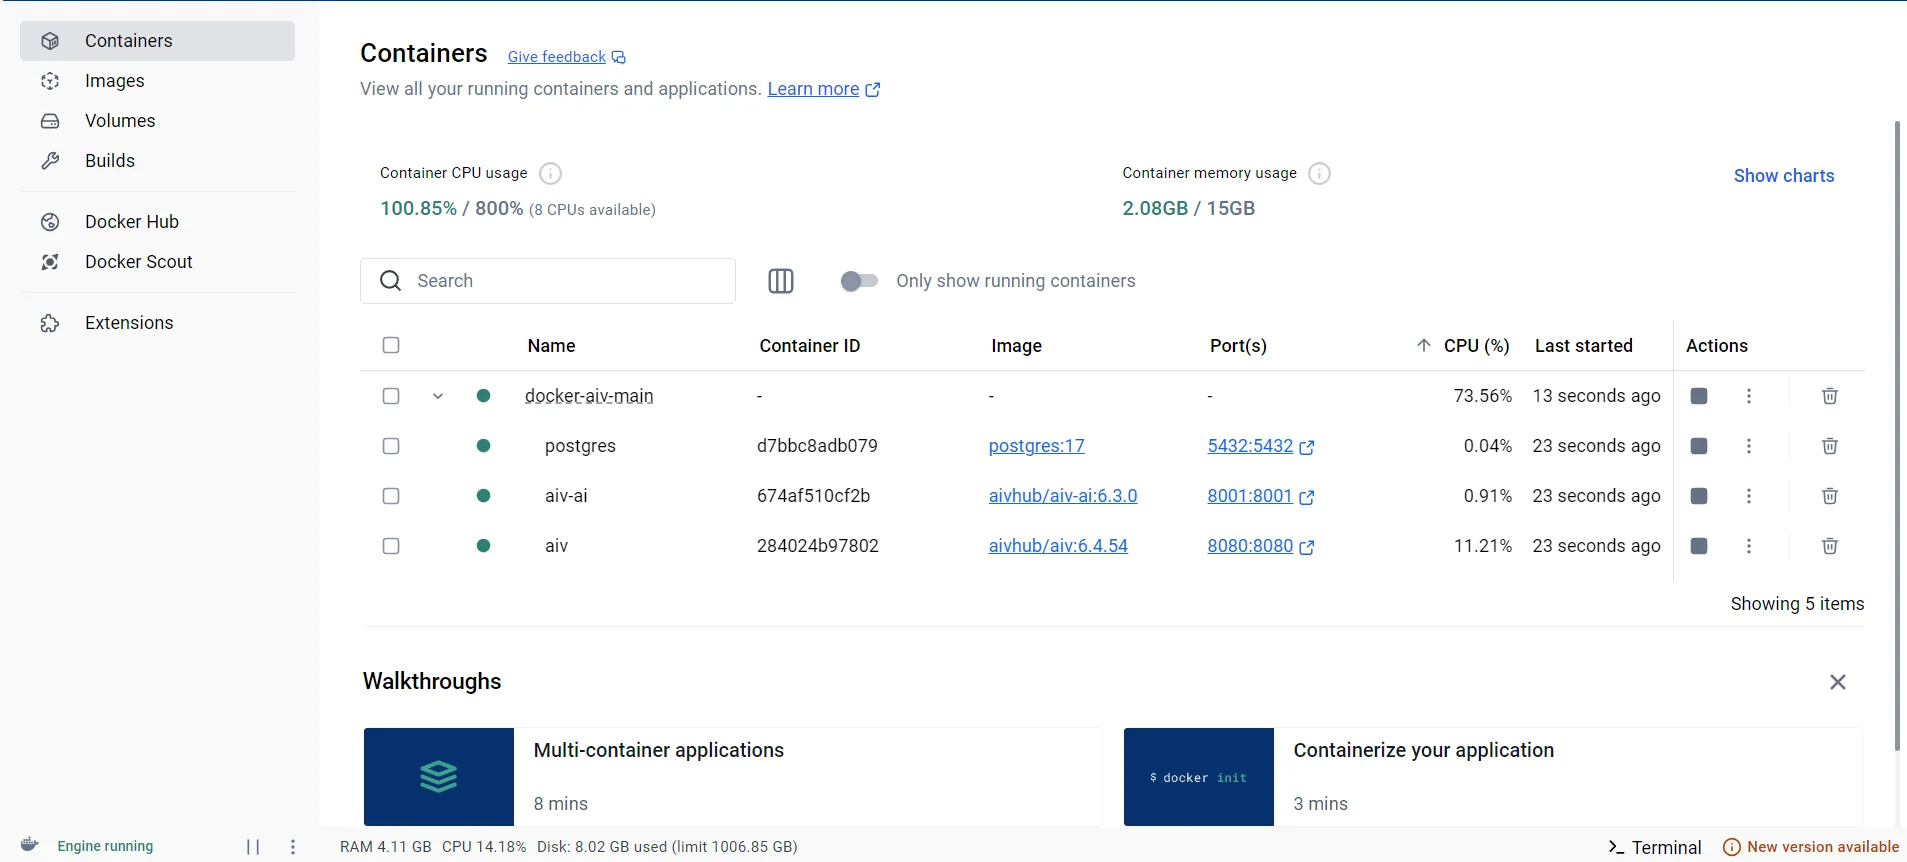Click container ID 674af510cf2b
Screen dimensions: 1907x862
[x=813, y=496]
